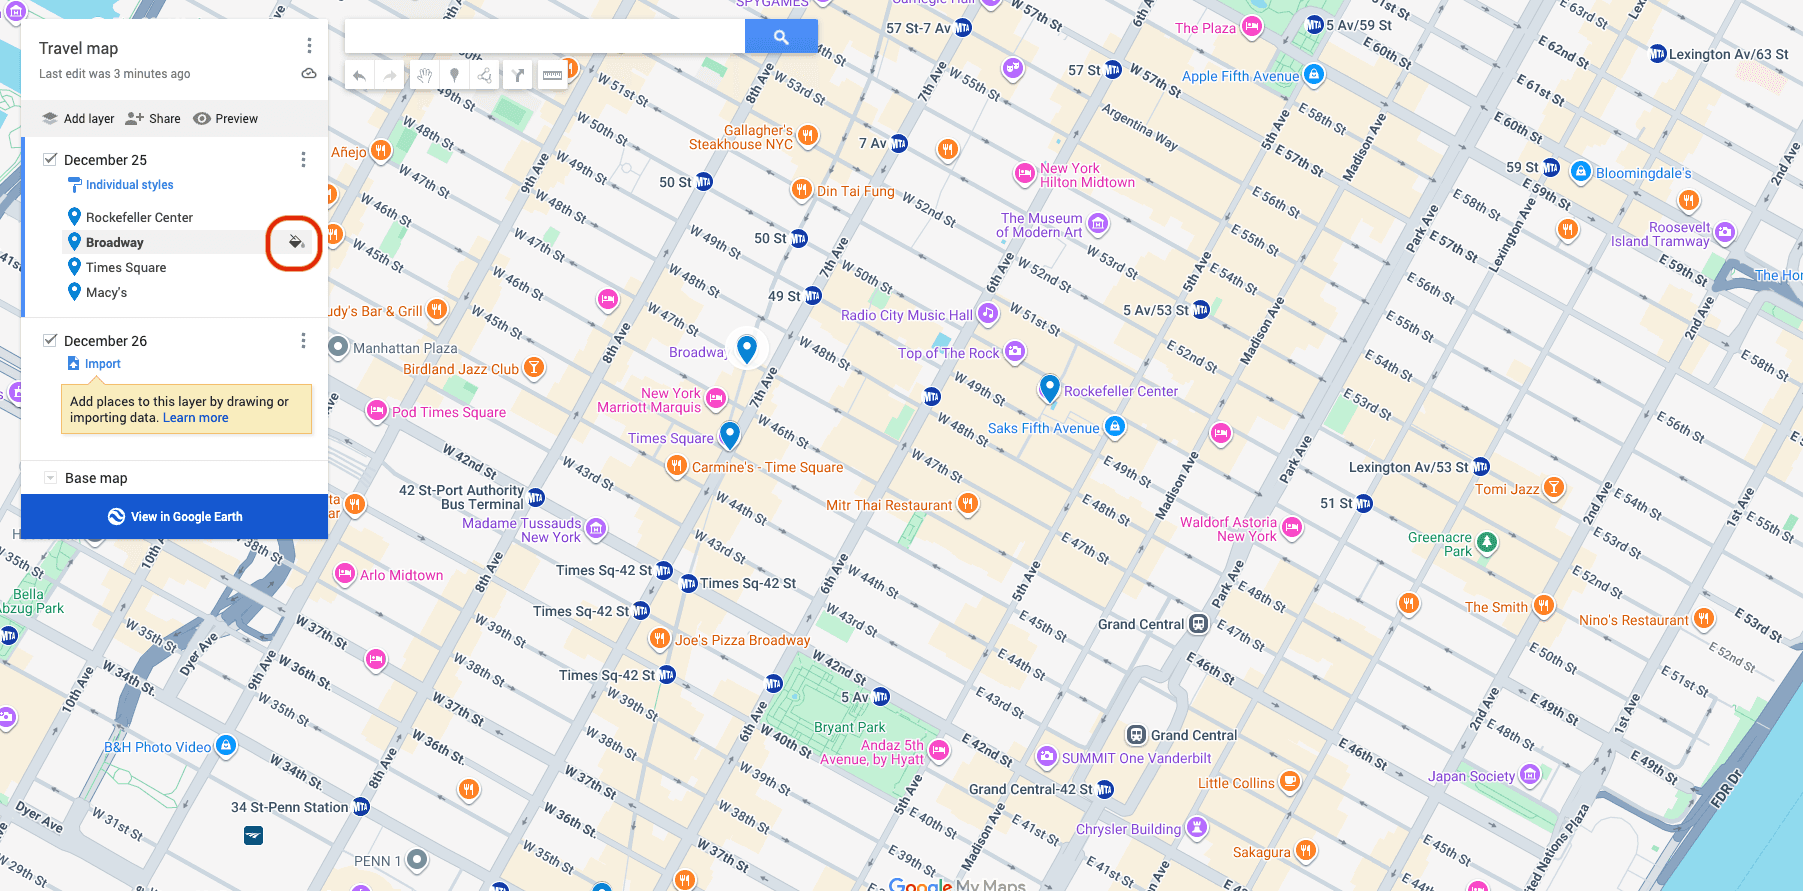Open the December 25 layer options menu
Image resolution: width=1803 pixels, height=891 pixels.
[x=304, y=160]
